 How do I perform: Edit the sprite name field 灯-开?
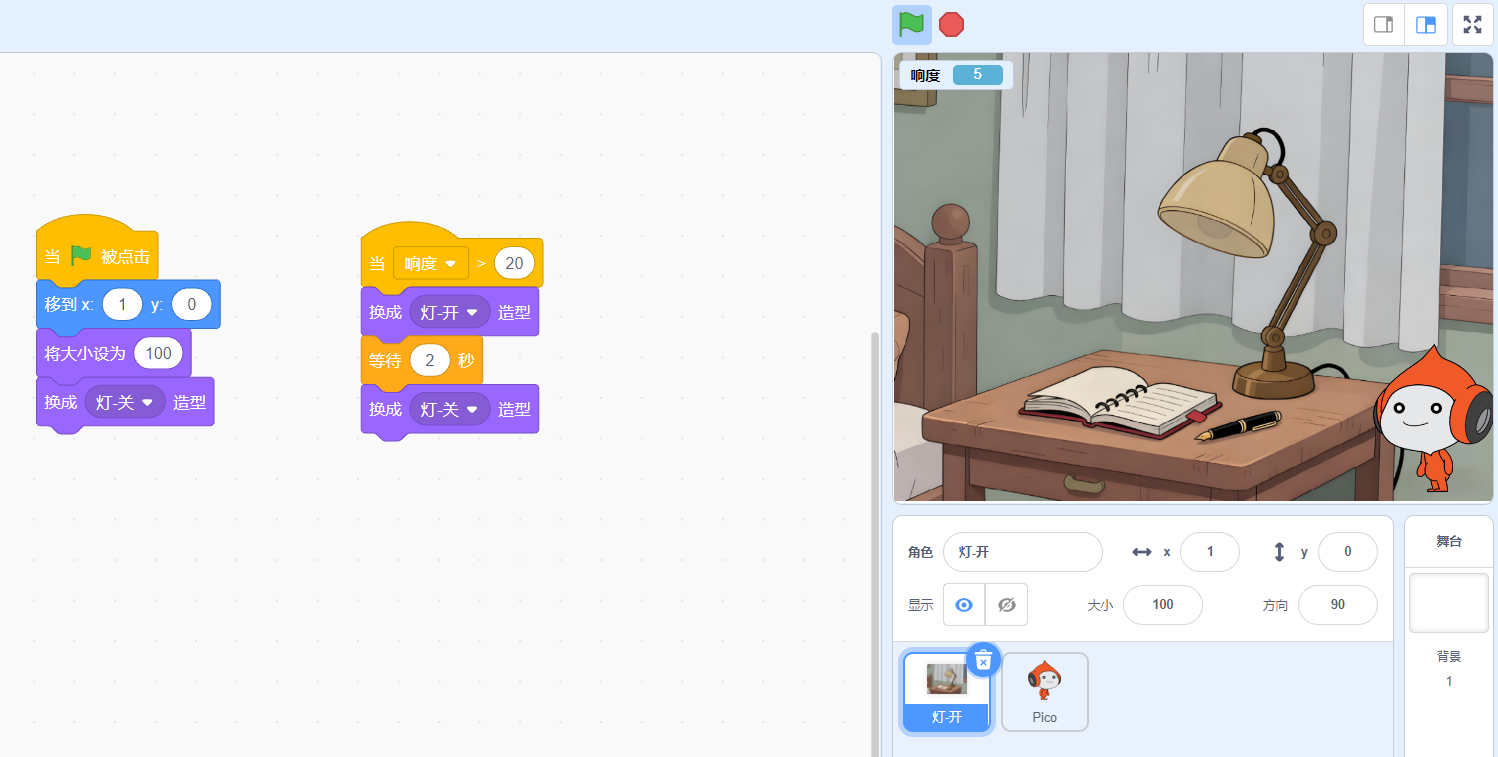(x=1023, y=552)
